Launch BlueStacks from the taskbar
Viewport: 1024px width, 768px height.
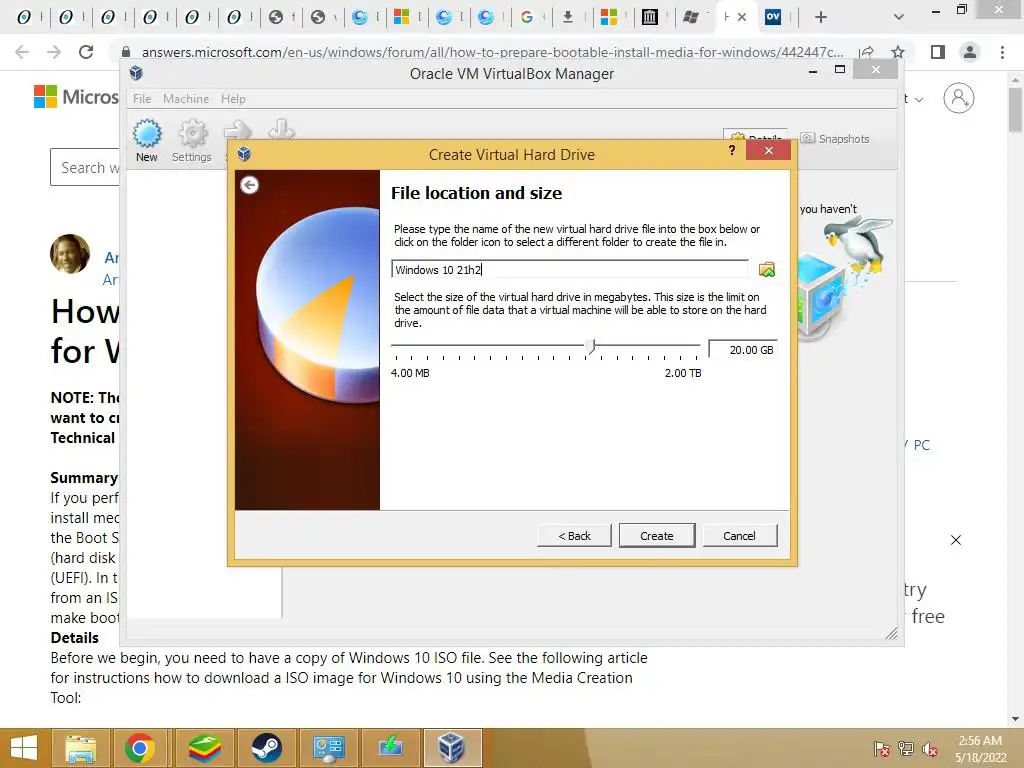pyautogui.click(x=204, y=748)
